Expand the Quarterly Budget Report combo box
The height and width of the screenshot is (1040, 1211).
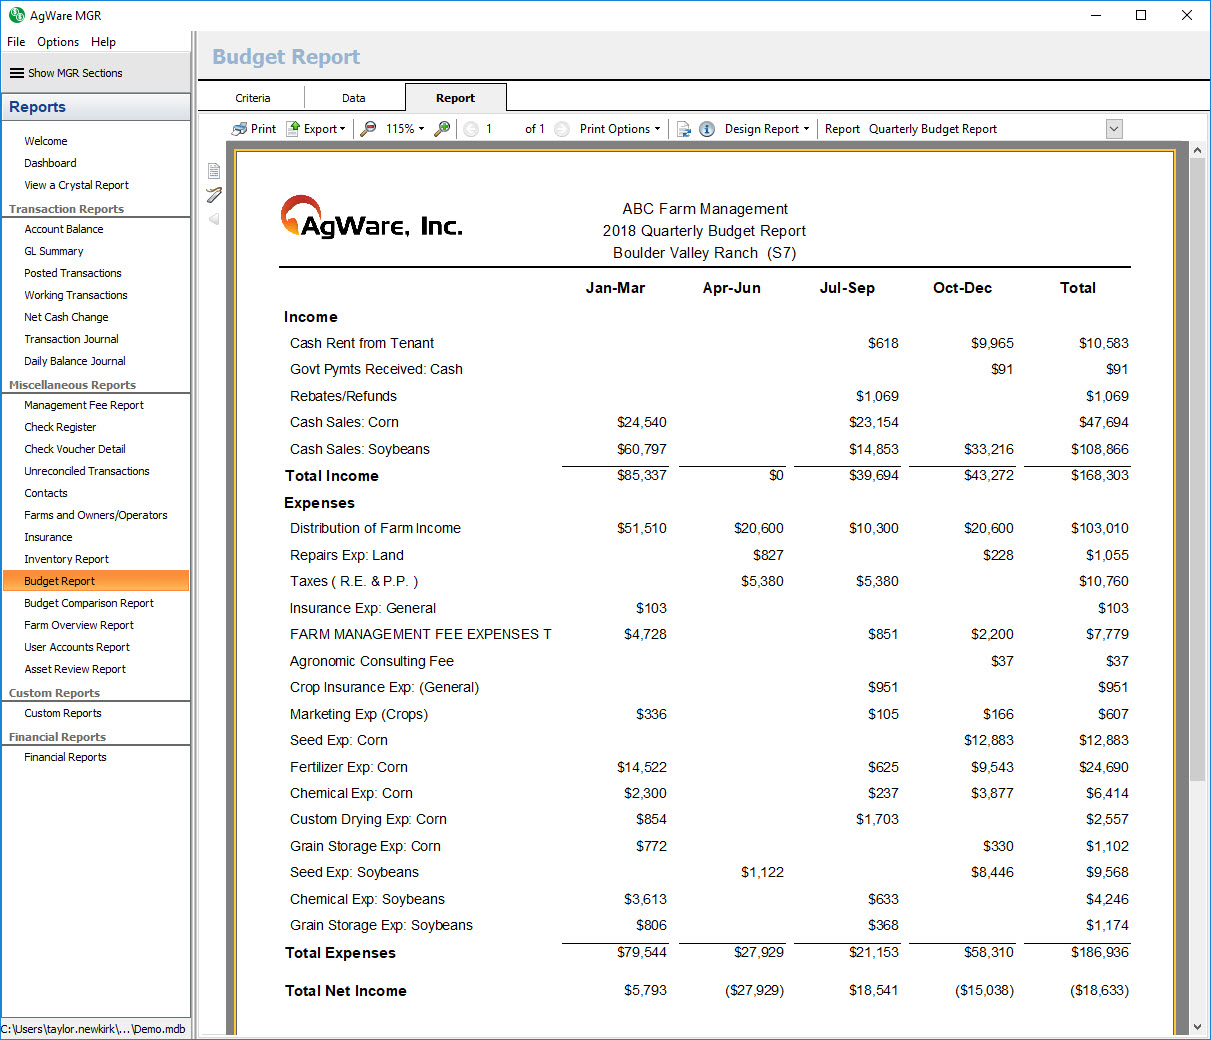click(x=1114, y=129)
